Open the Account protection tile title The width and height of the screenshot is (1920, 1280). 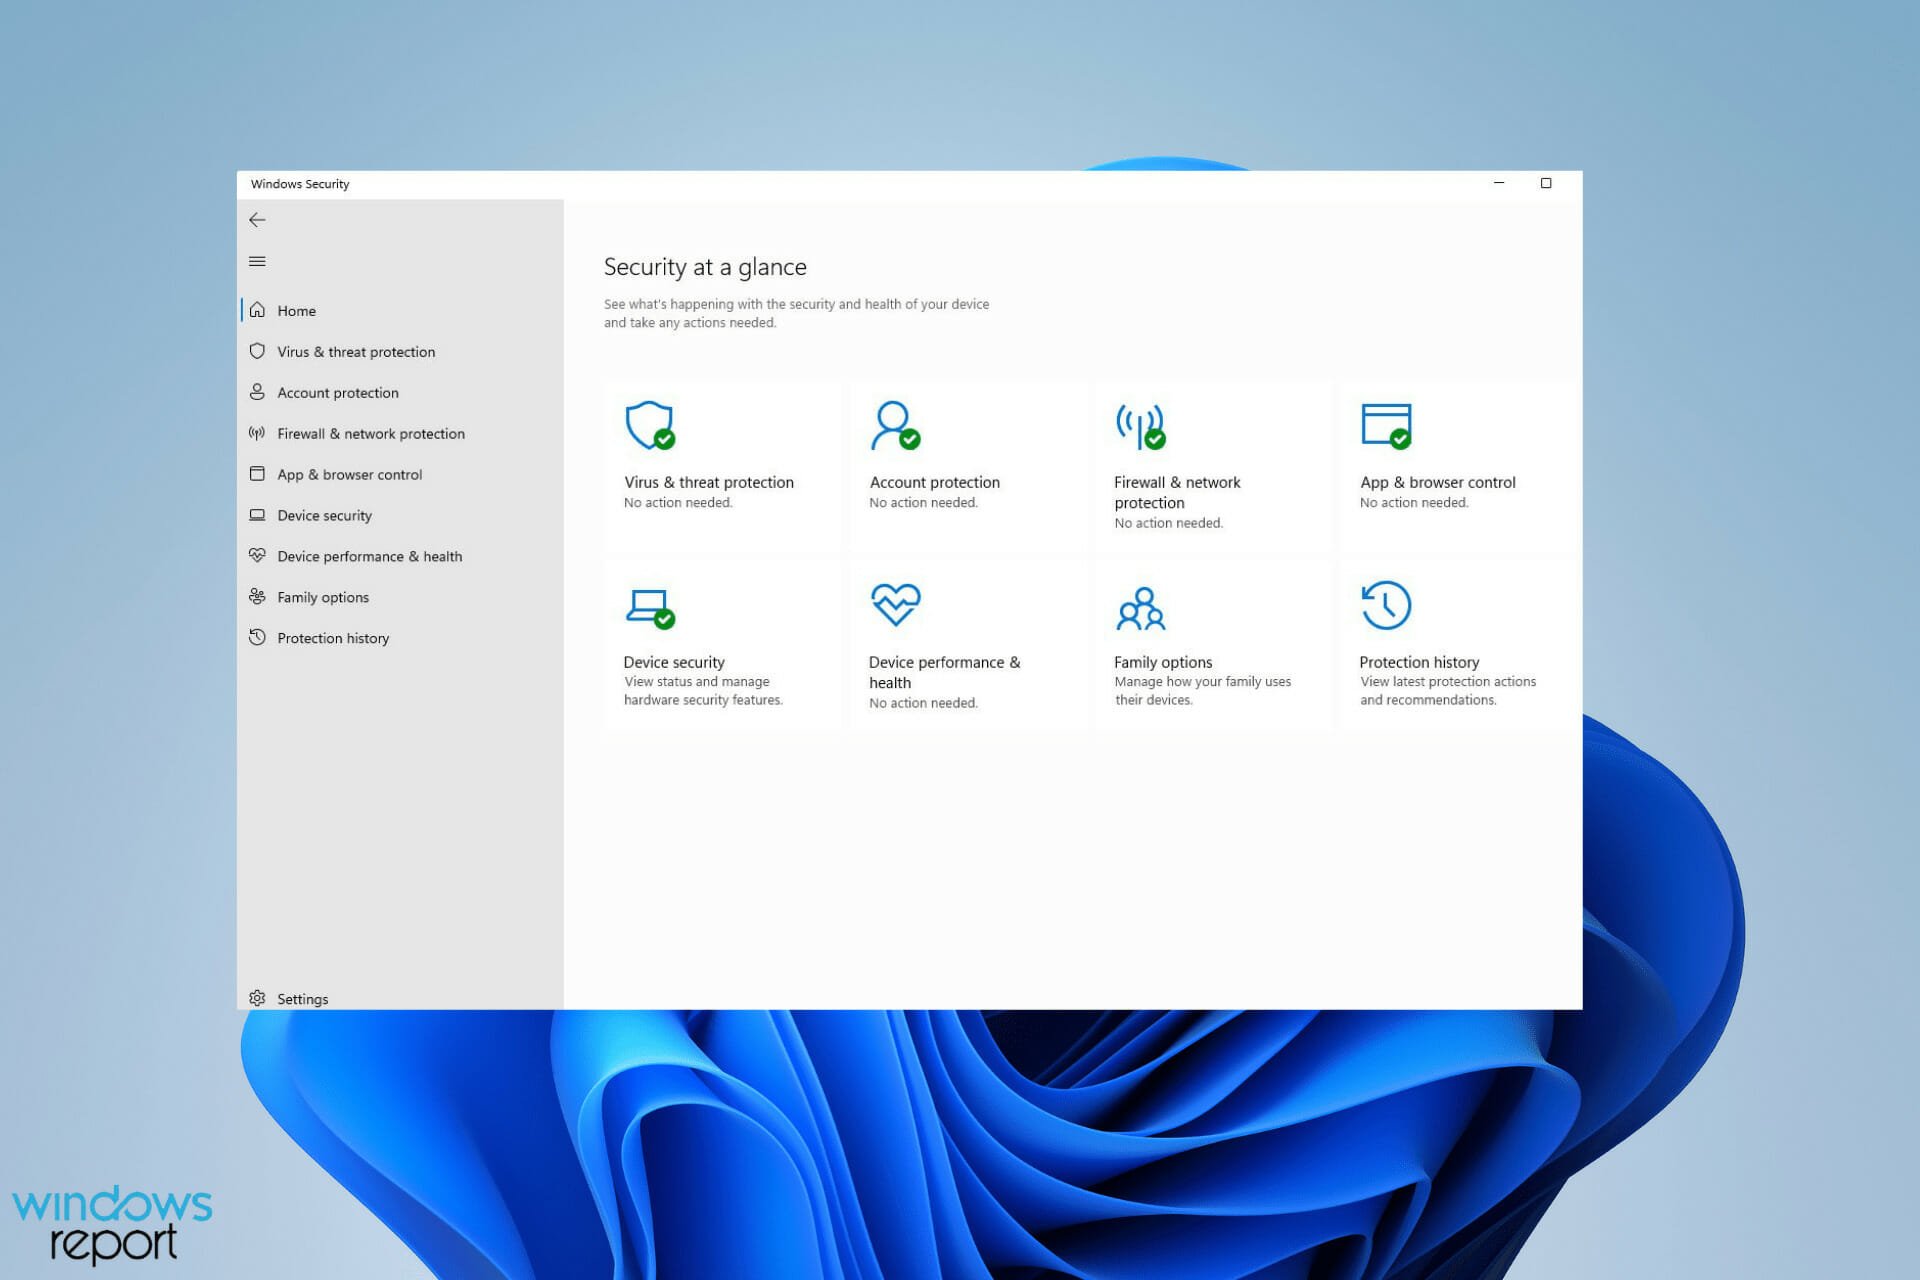click(x=934, y=482)
